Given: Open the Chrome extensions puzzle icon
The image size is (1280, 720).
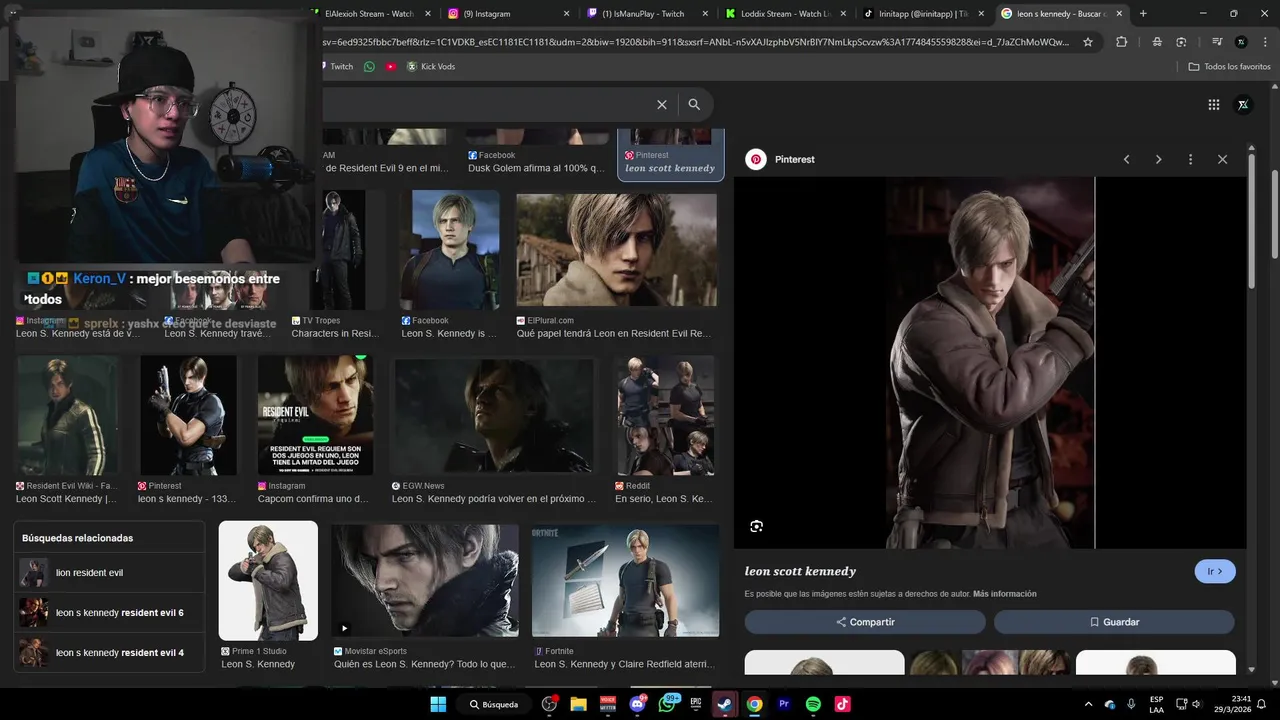Looking at the screenshot, I should tap(1121, 42).
